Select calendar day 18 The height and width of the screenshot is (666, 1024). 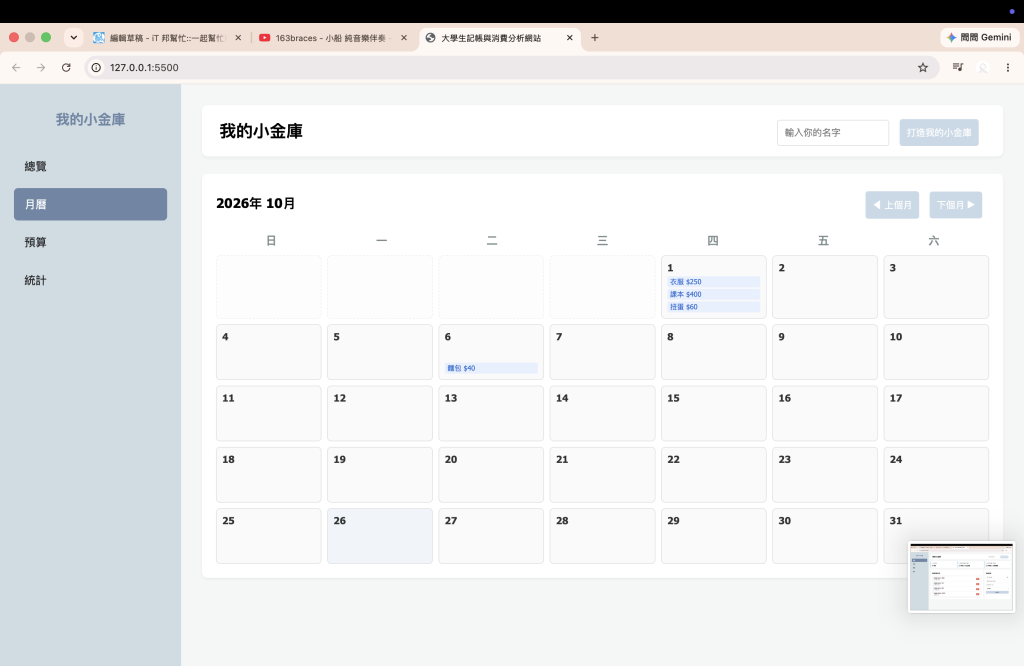point(268,475)
